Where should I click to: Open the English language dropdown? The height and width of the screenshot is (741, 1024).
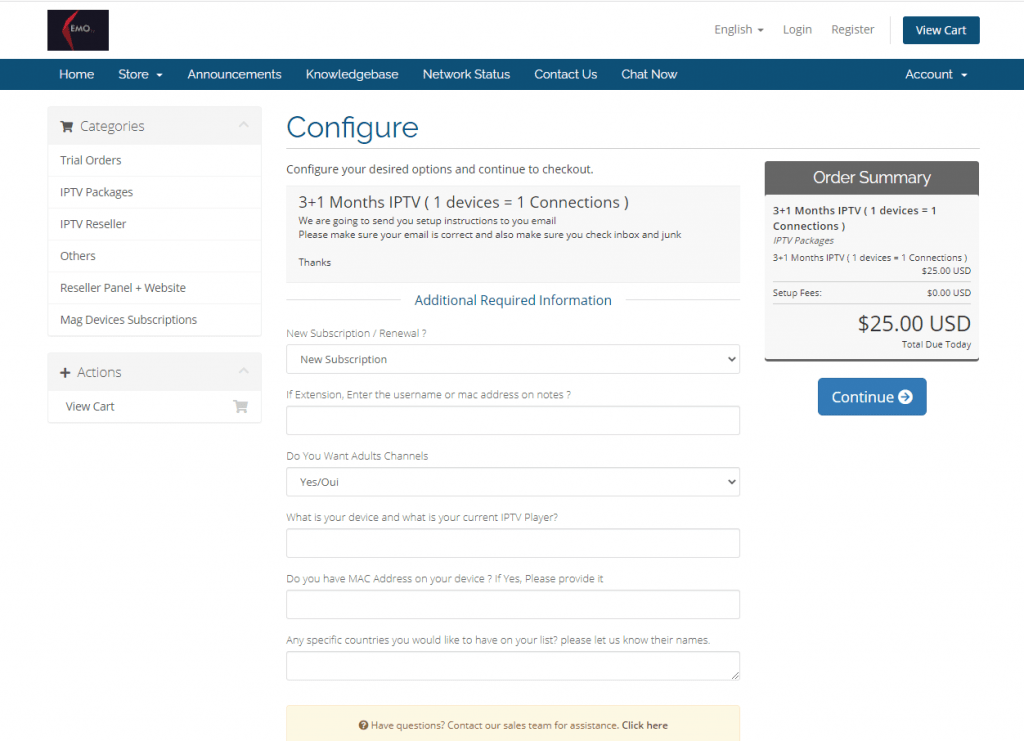click(x=739, y=29)
